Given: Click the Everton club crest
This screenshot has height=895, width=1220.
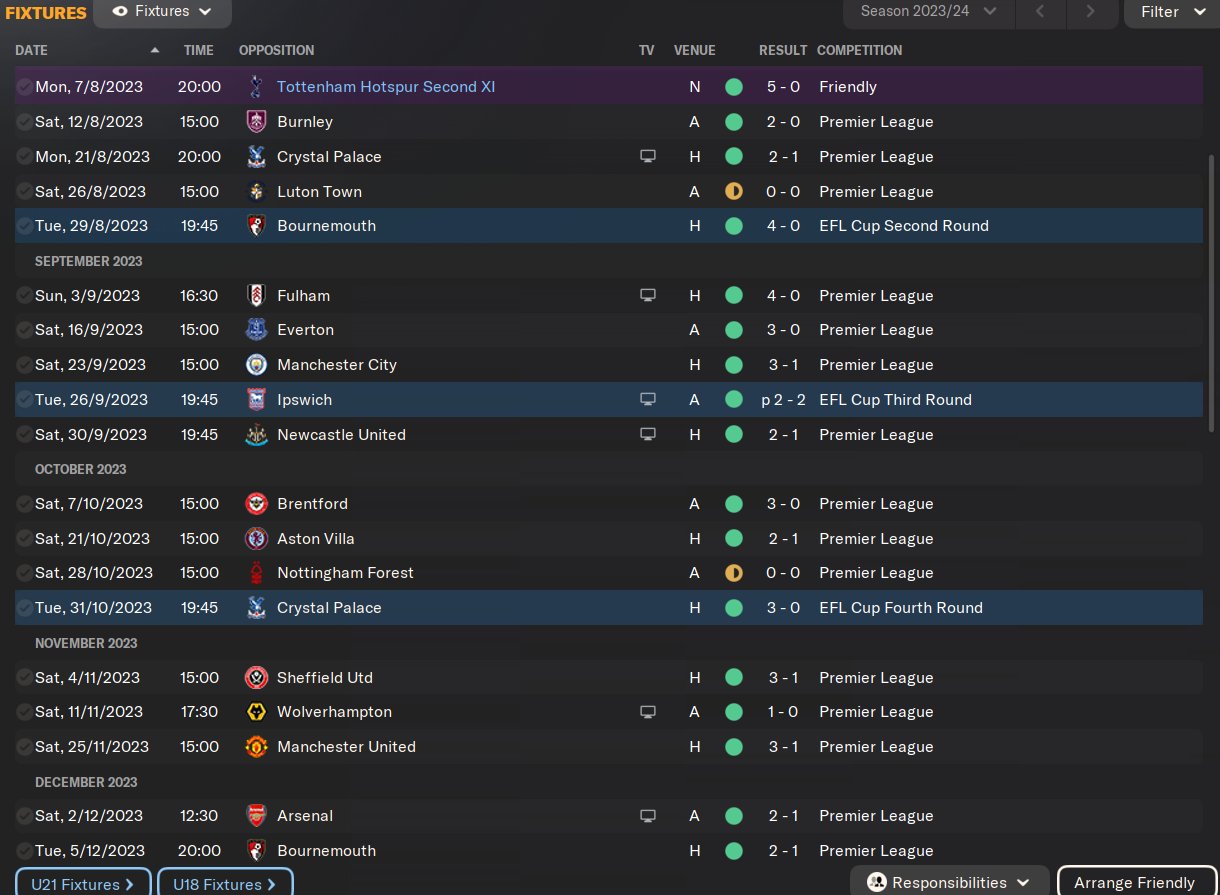Looking at the screenshot, I should (256, 330).
